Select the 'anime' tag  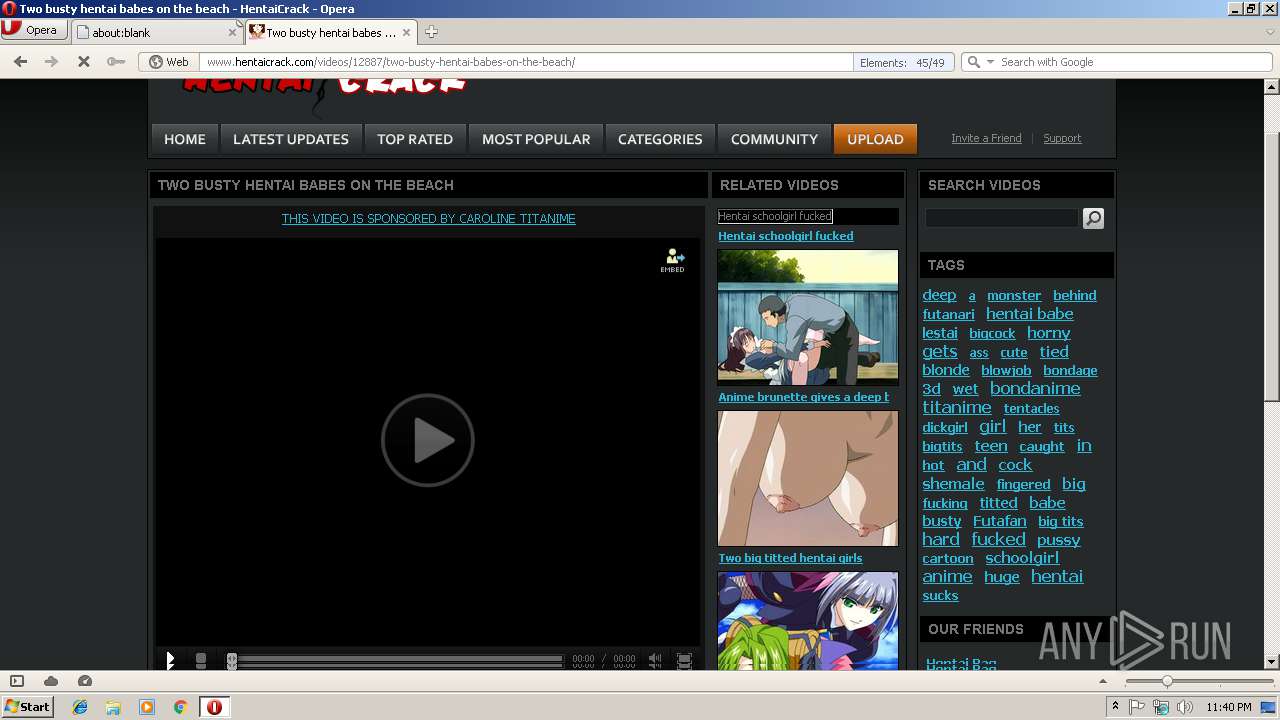pyautogui.click(x=947, y=577)
